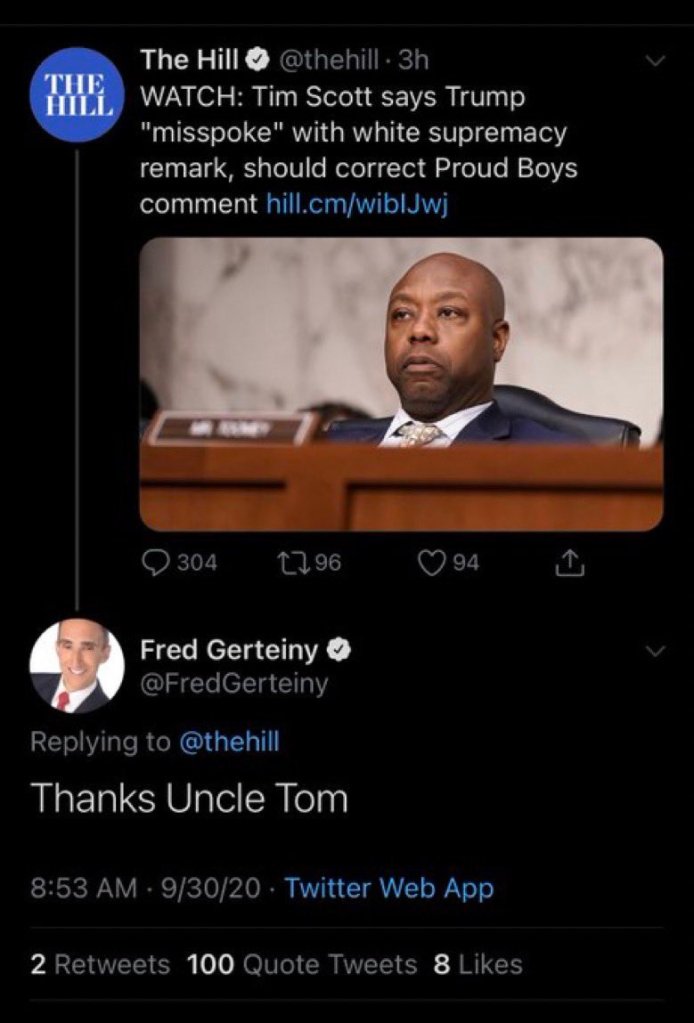This screenshot has height=1023, width=694.
Task: View the 100 Quote Tweets
Action: click(x=300, y=964)
